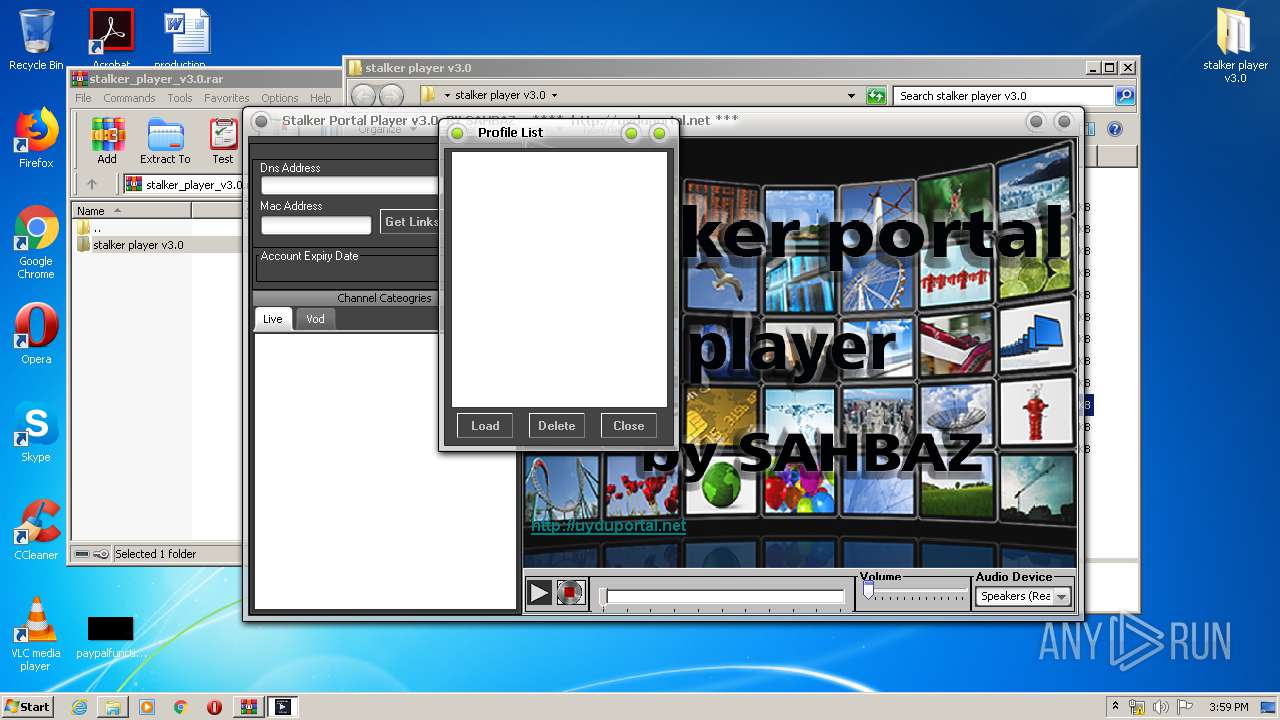Open Google Chrome desktop icon
Image resolution: width=1280 pixels, height=720 pixels.
pyautogui.click(x=36, y=243)
